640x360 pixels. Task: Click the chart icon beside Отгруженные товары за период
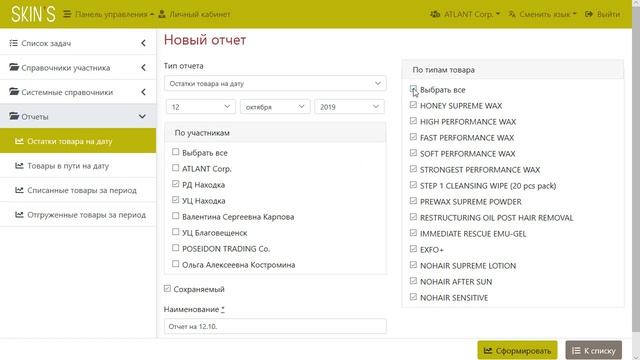click(x=19, y=215)
